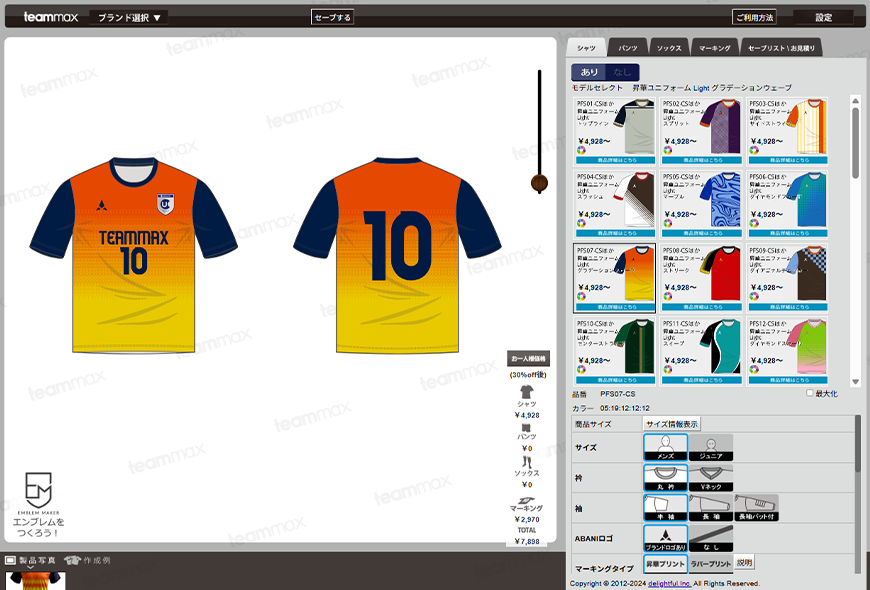Click the socks price icon above ソックス

[x=527, y=462]
